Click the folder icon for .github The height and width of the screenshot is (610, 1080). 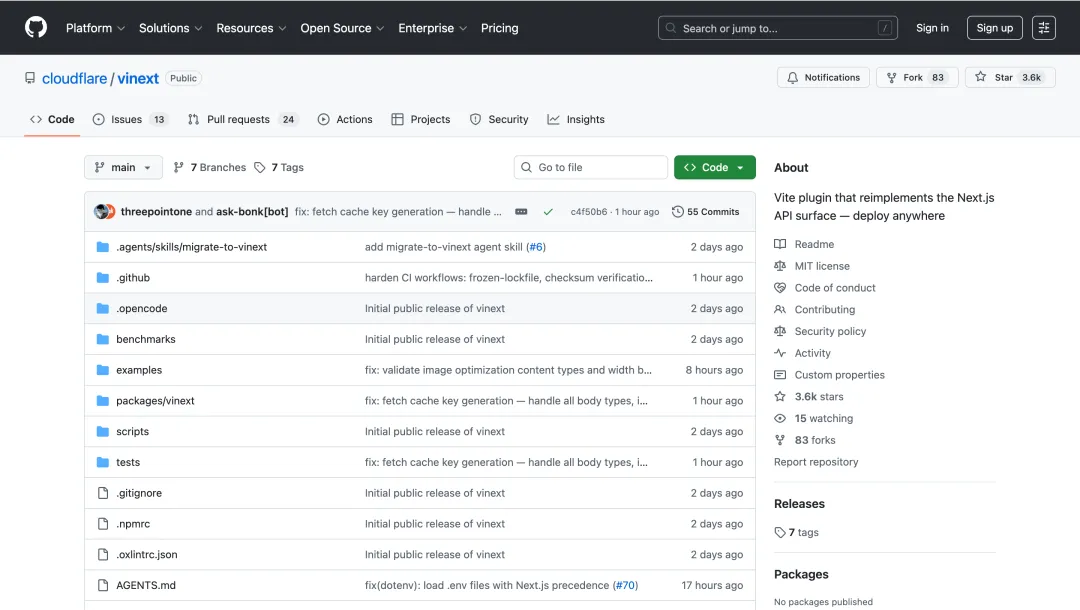point(103,277)
